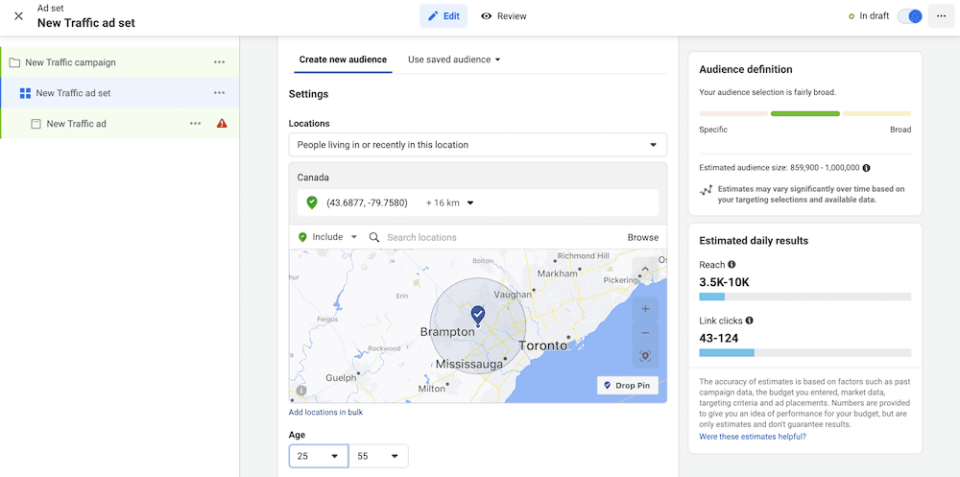Collapse the map with chevron button
960x477 pixels.
[645, 268]
